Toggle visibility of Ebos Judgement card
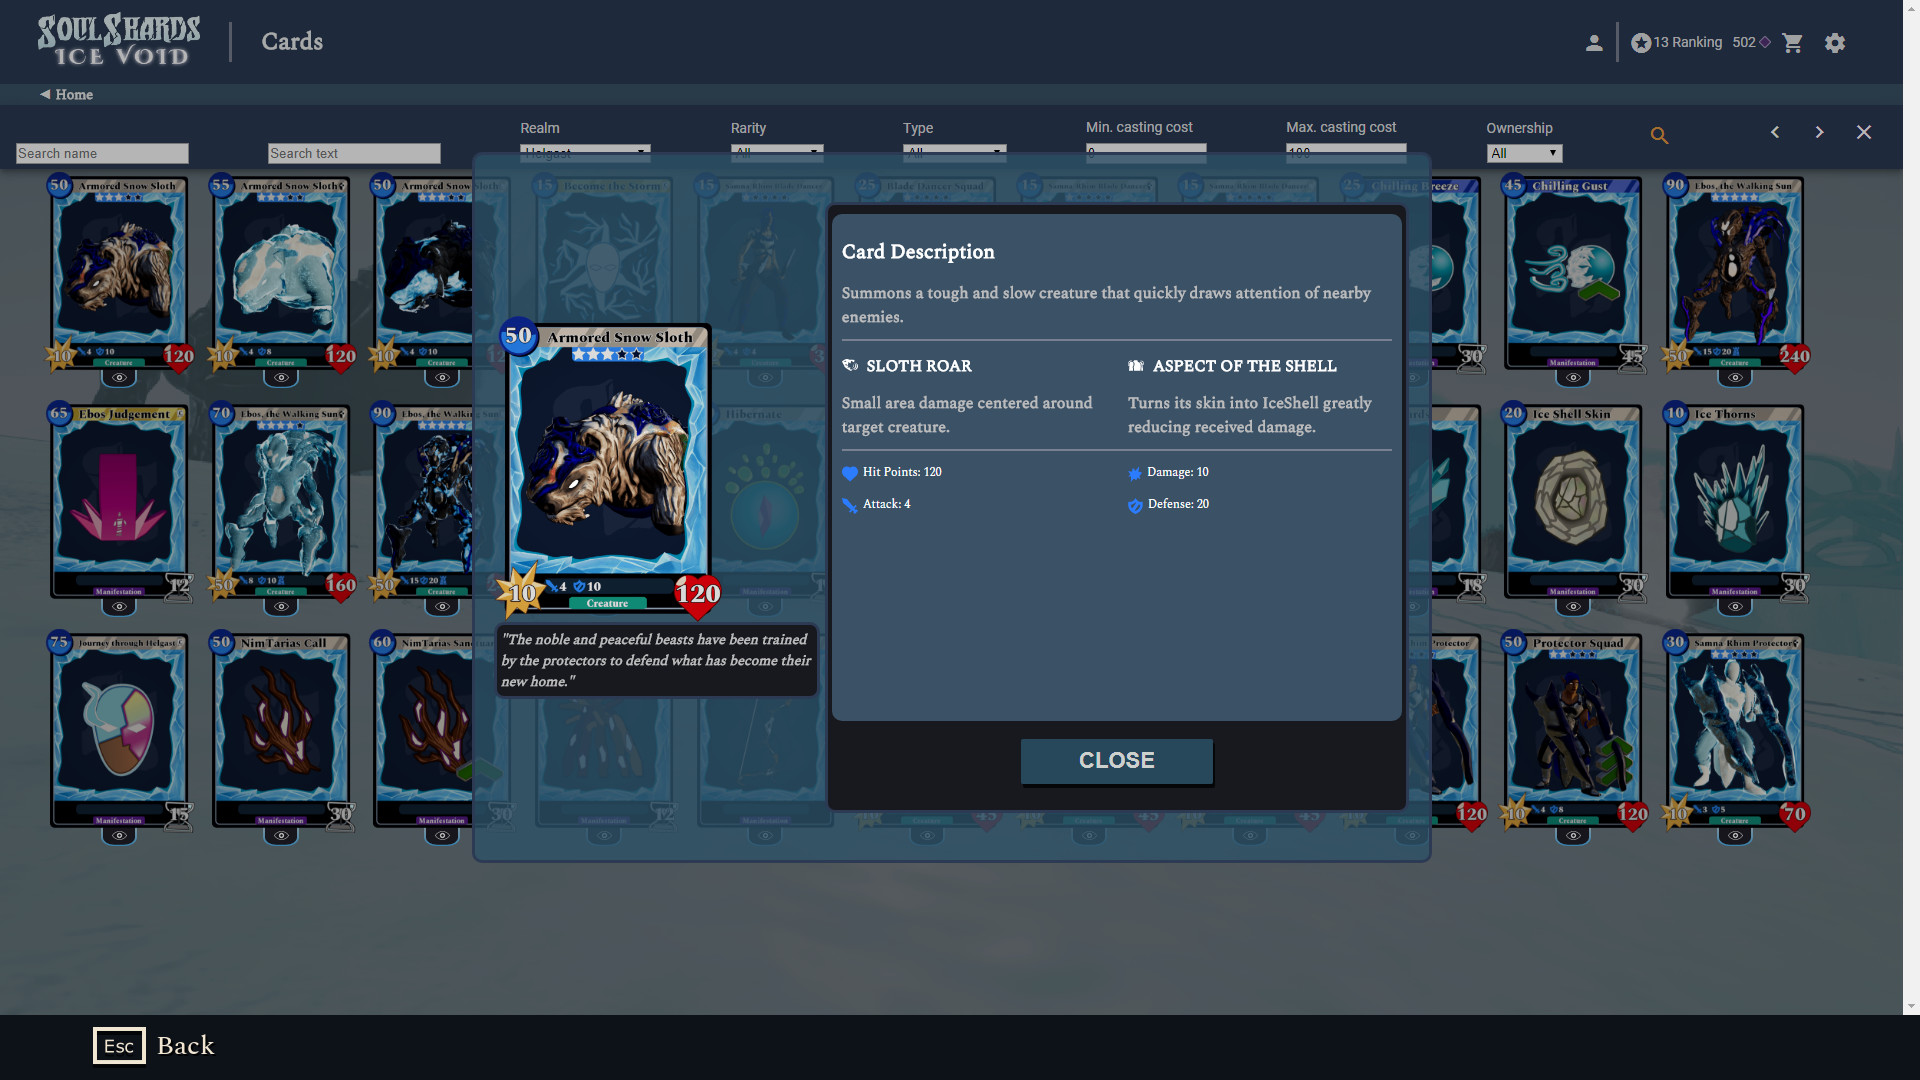 point(119,605)
